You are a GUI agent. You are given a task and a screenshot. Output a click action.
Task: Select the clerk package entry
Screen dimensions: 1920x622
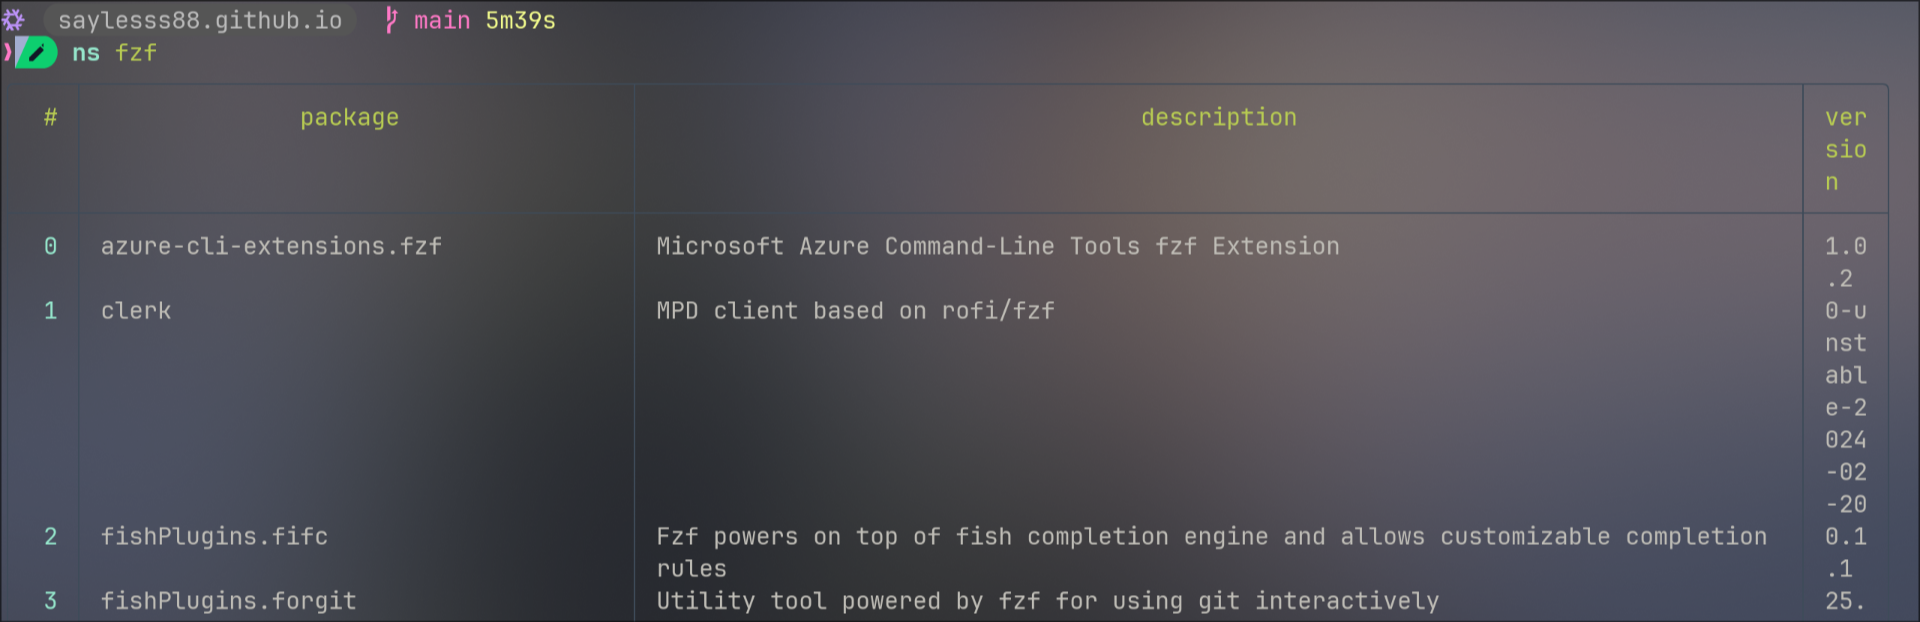[136, 311]
